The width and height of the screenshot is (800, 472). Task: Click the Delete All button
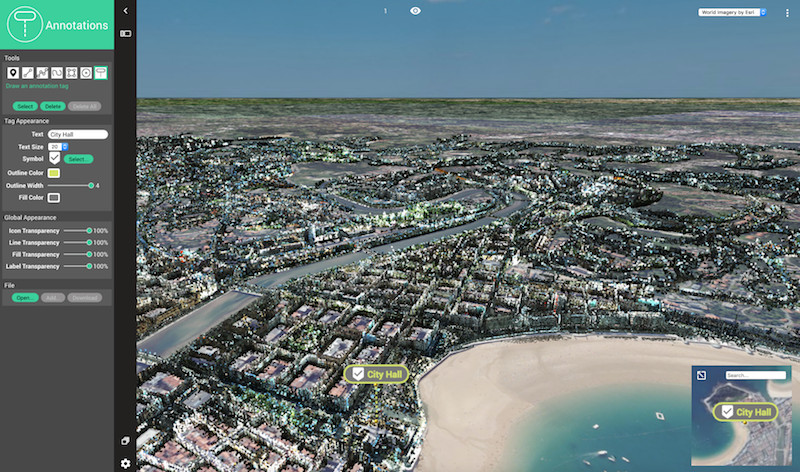[x=84, y=107]
